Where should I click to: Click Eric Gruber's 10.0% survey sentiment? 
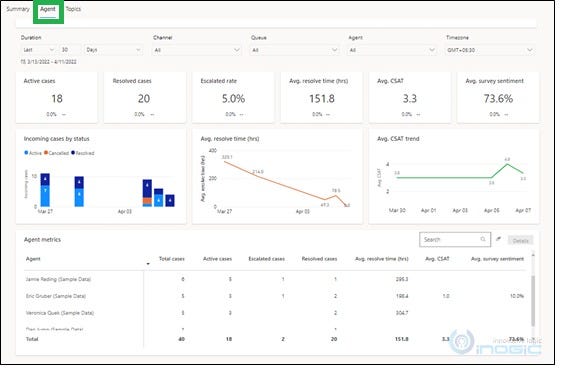coord(517,296)
